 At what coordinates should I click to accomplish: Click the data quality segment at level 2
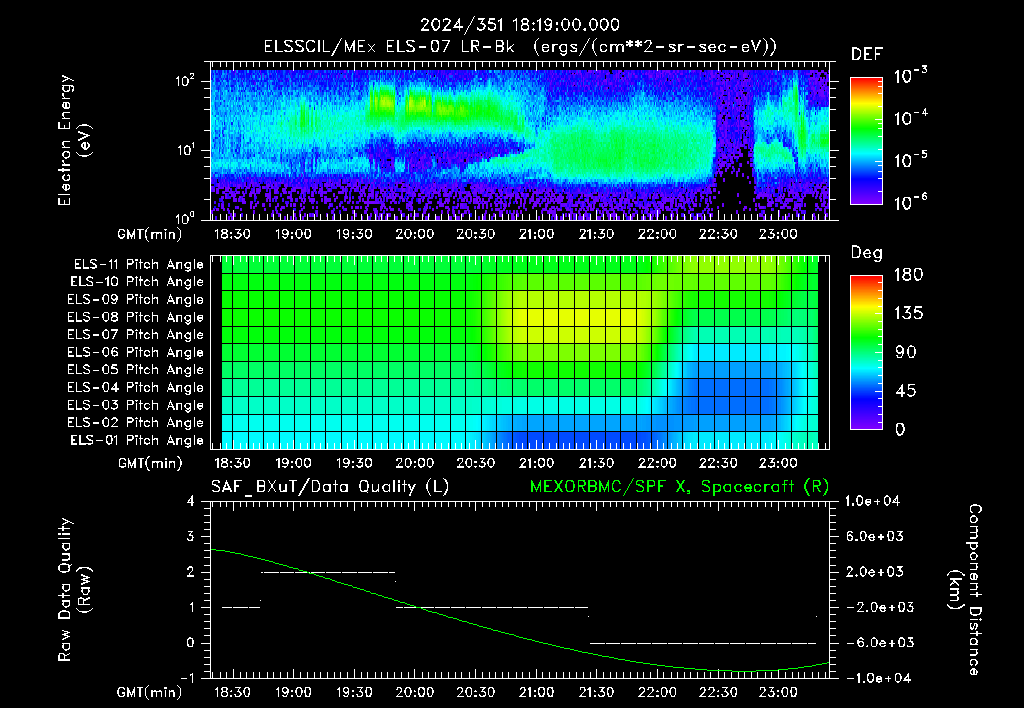(x=328, y=572)
